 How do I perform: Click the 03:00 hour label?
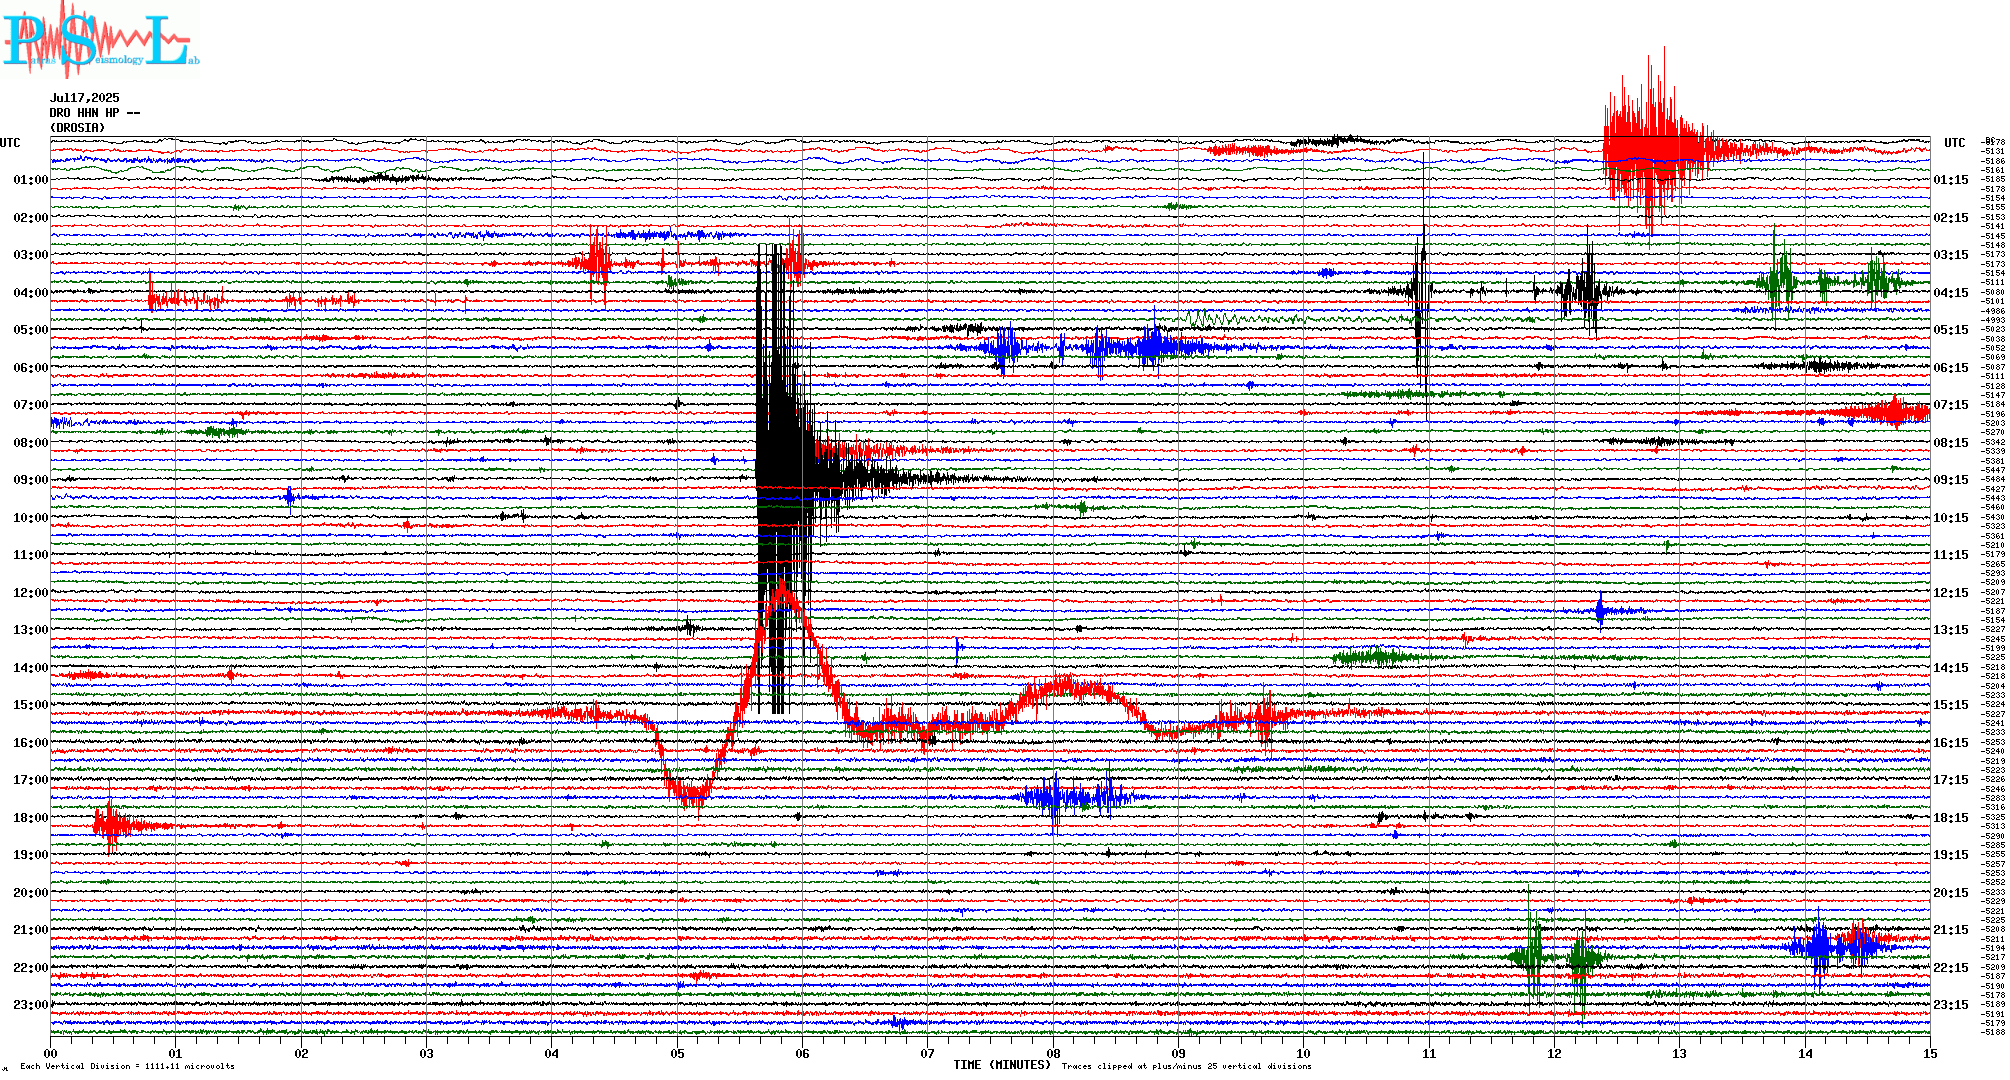click(x=30, y=255)
